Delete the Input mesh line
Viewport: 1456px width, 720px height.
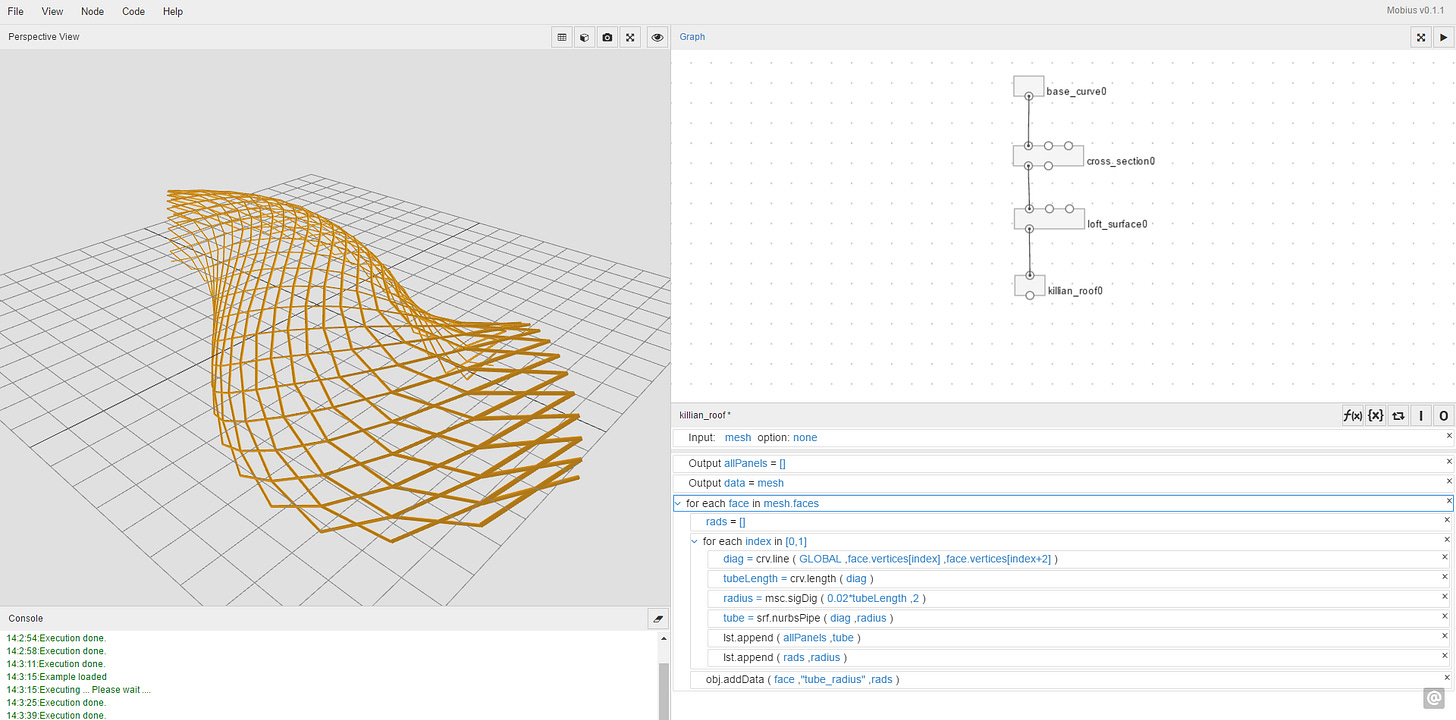[1448, 436]
